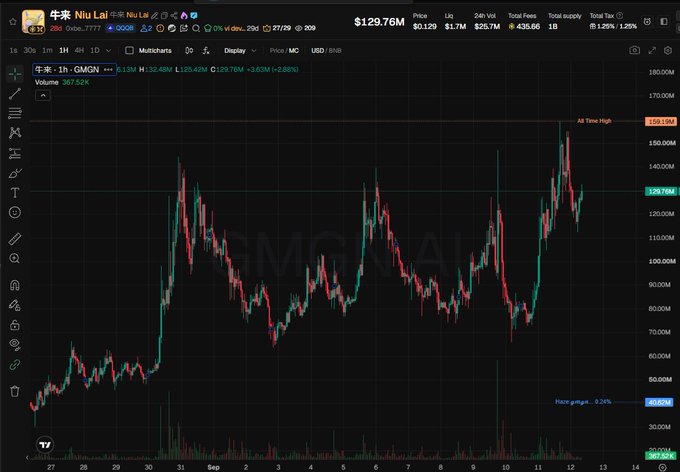Click the All Time High 159.19M label
680x472 pixels.
[x=660, y=121]
